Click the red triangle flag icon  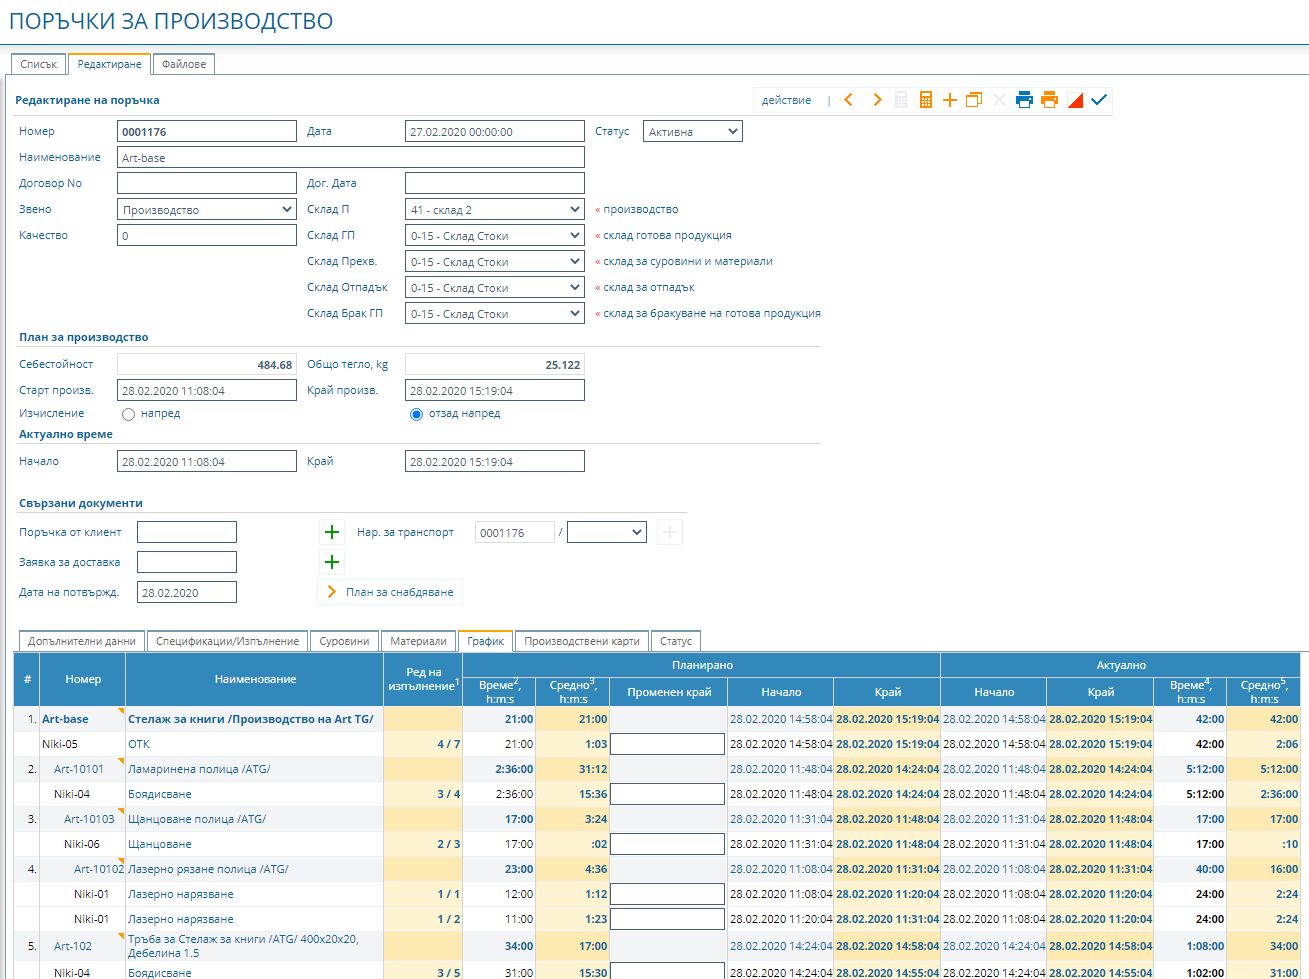1075,100
